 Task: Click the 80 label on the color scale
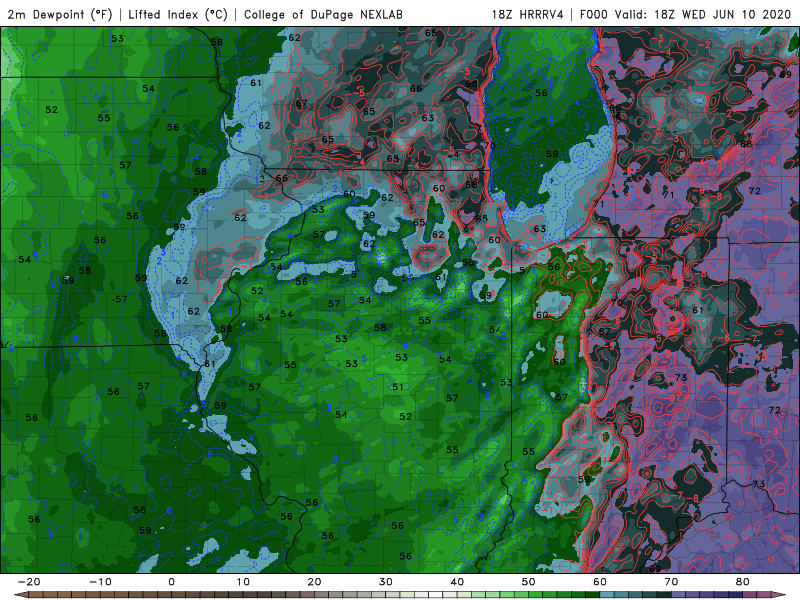pyautogui.click(x=743, y=582)
